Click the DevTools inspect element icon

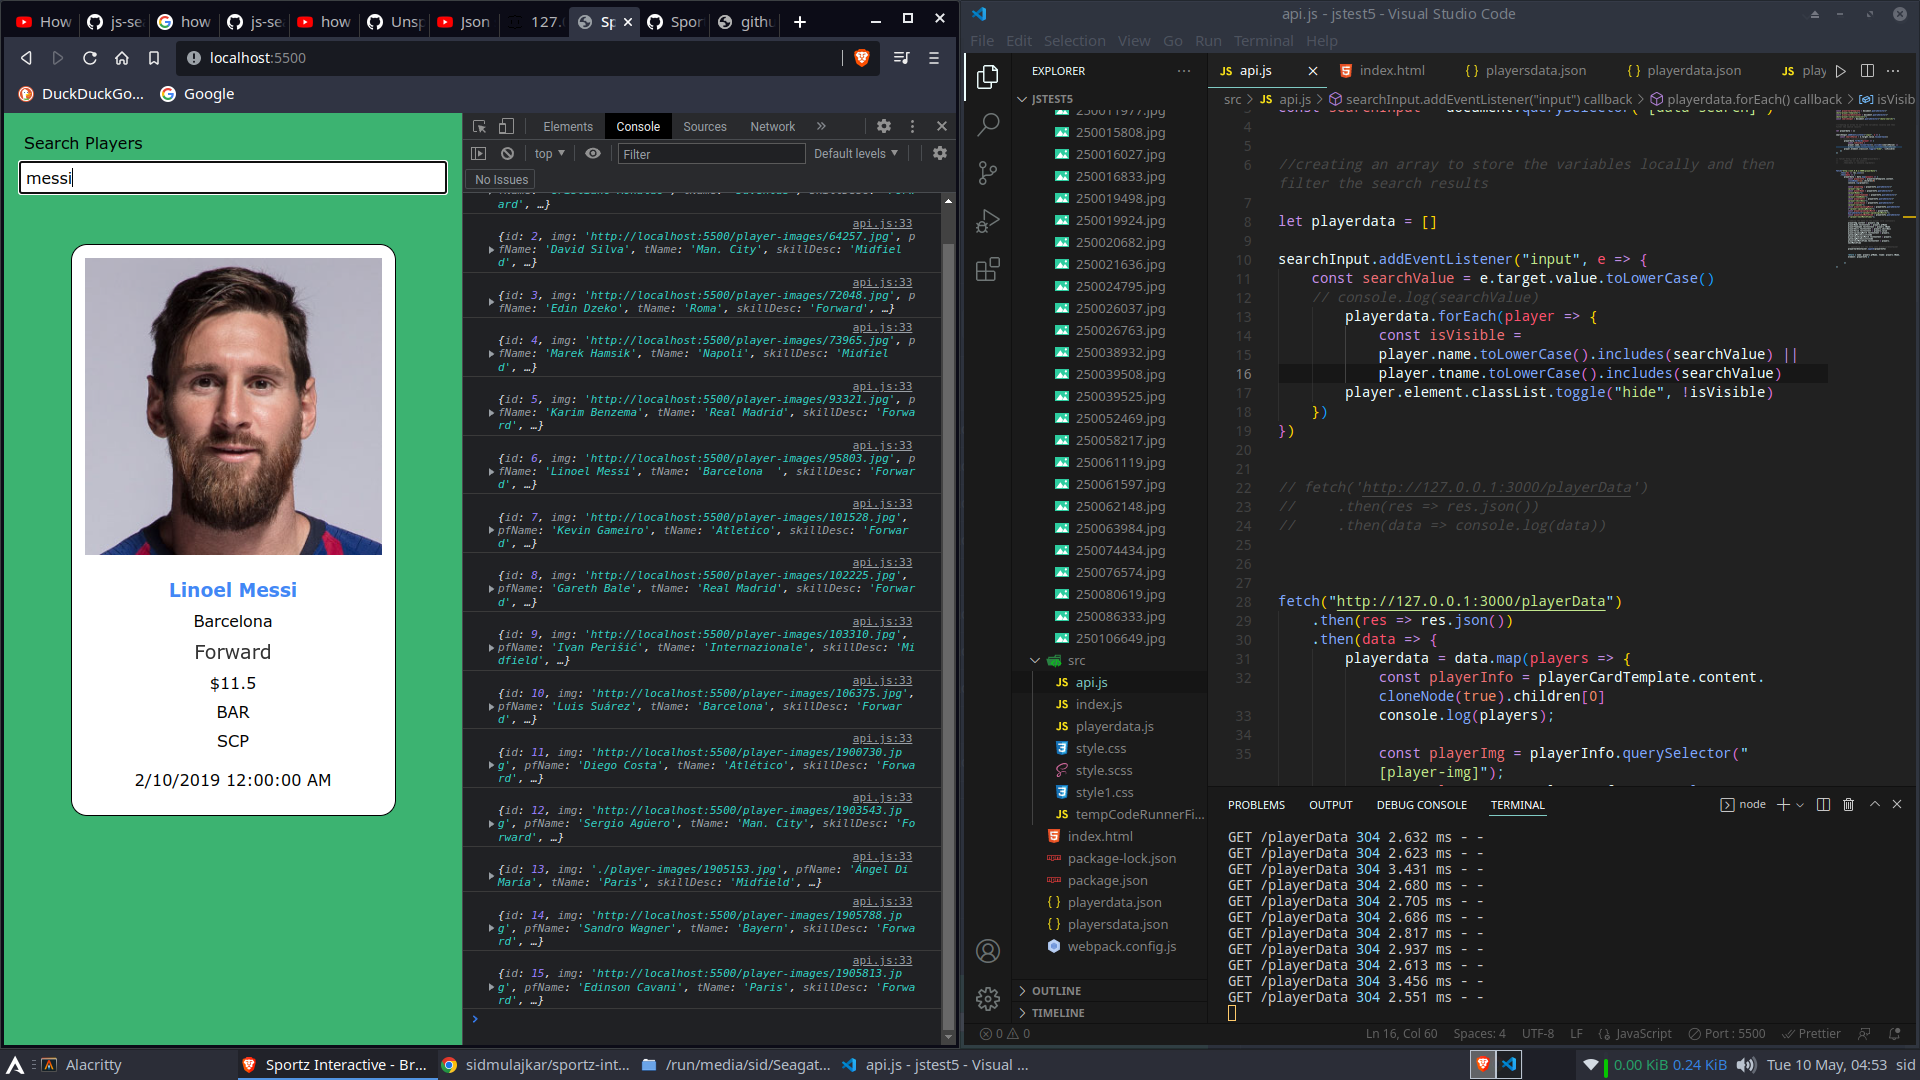[479, 126]
